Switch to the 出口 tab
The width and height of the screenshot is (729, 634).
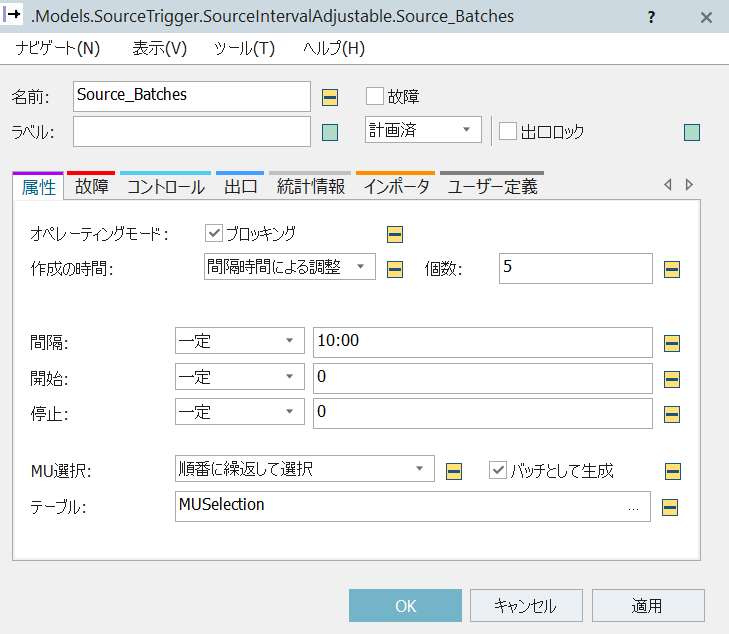pos(240,186)
